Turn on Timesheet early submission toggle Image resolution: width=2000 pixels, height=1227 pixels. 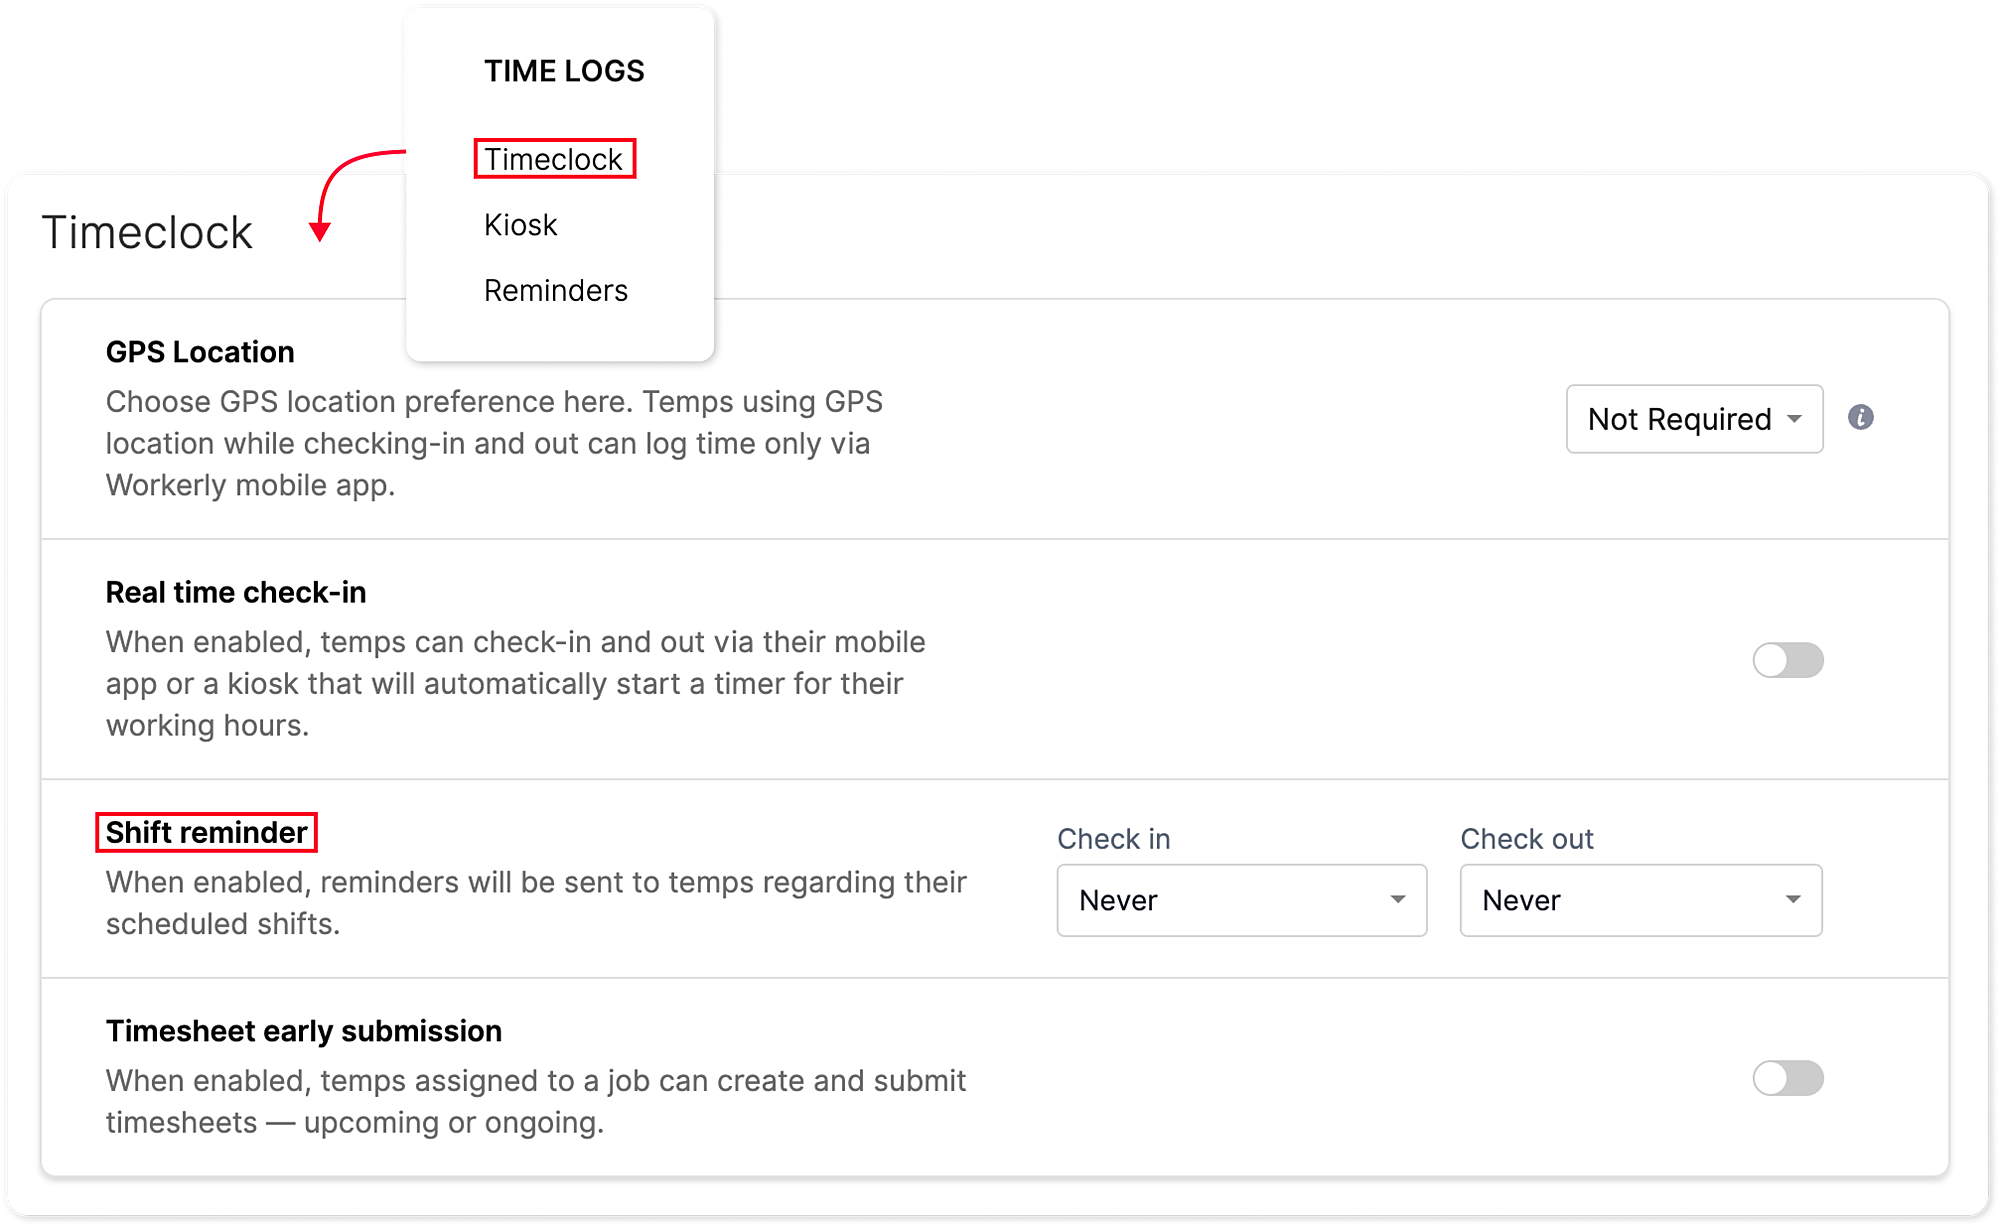pyautogui.click(x=1787, y=1078)
